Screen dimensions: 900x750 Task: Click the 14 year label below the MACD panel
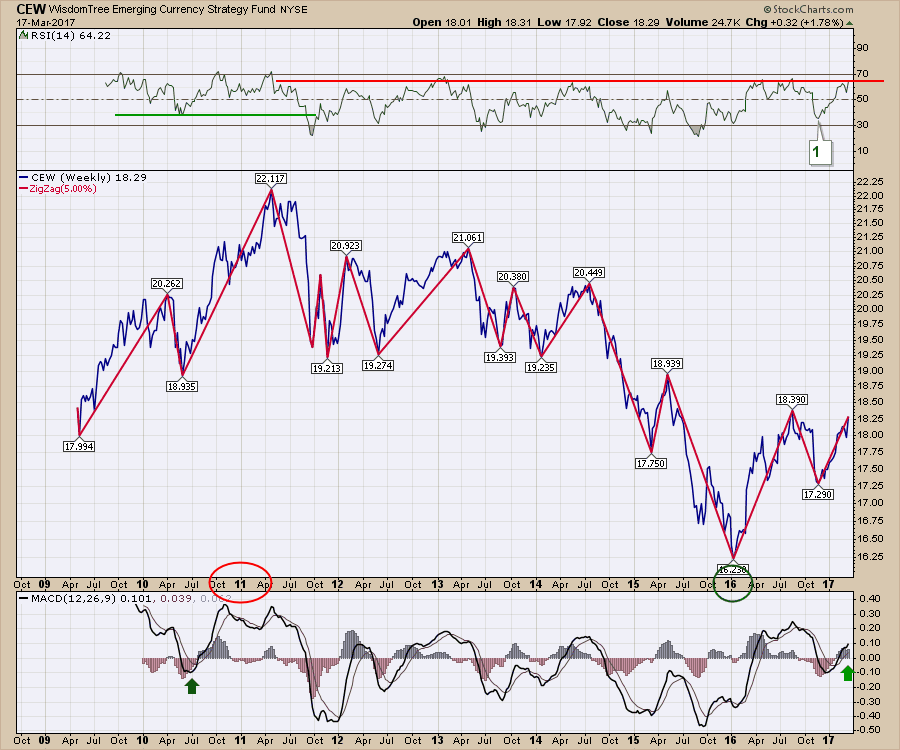pyautogui.click(x=536, y=741)
